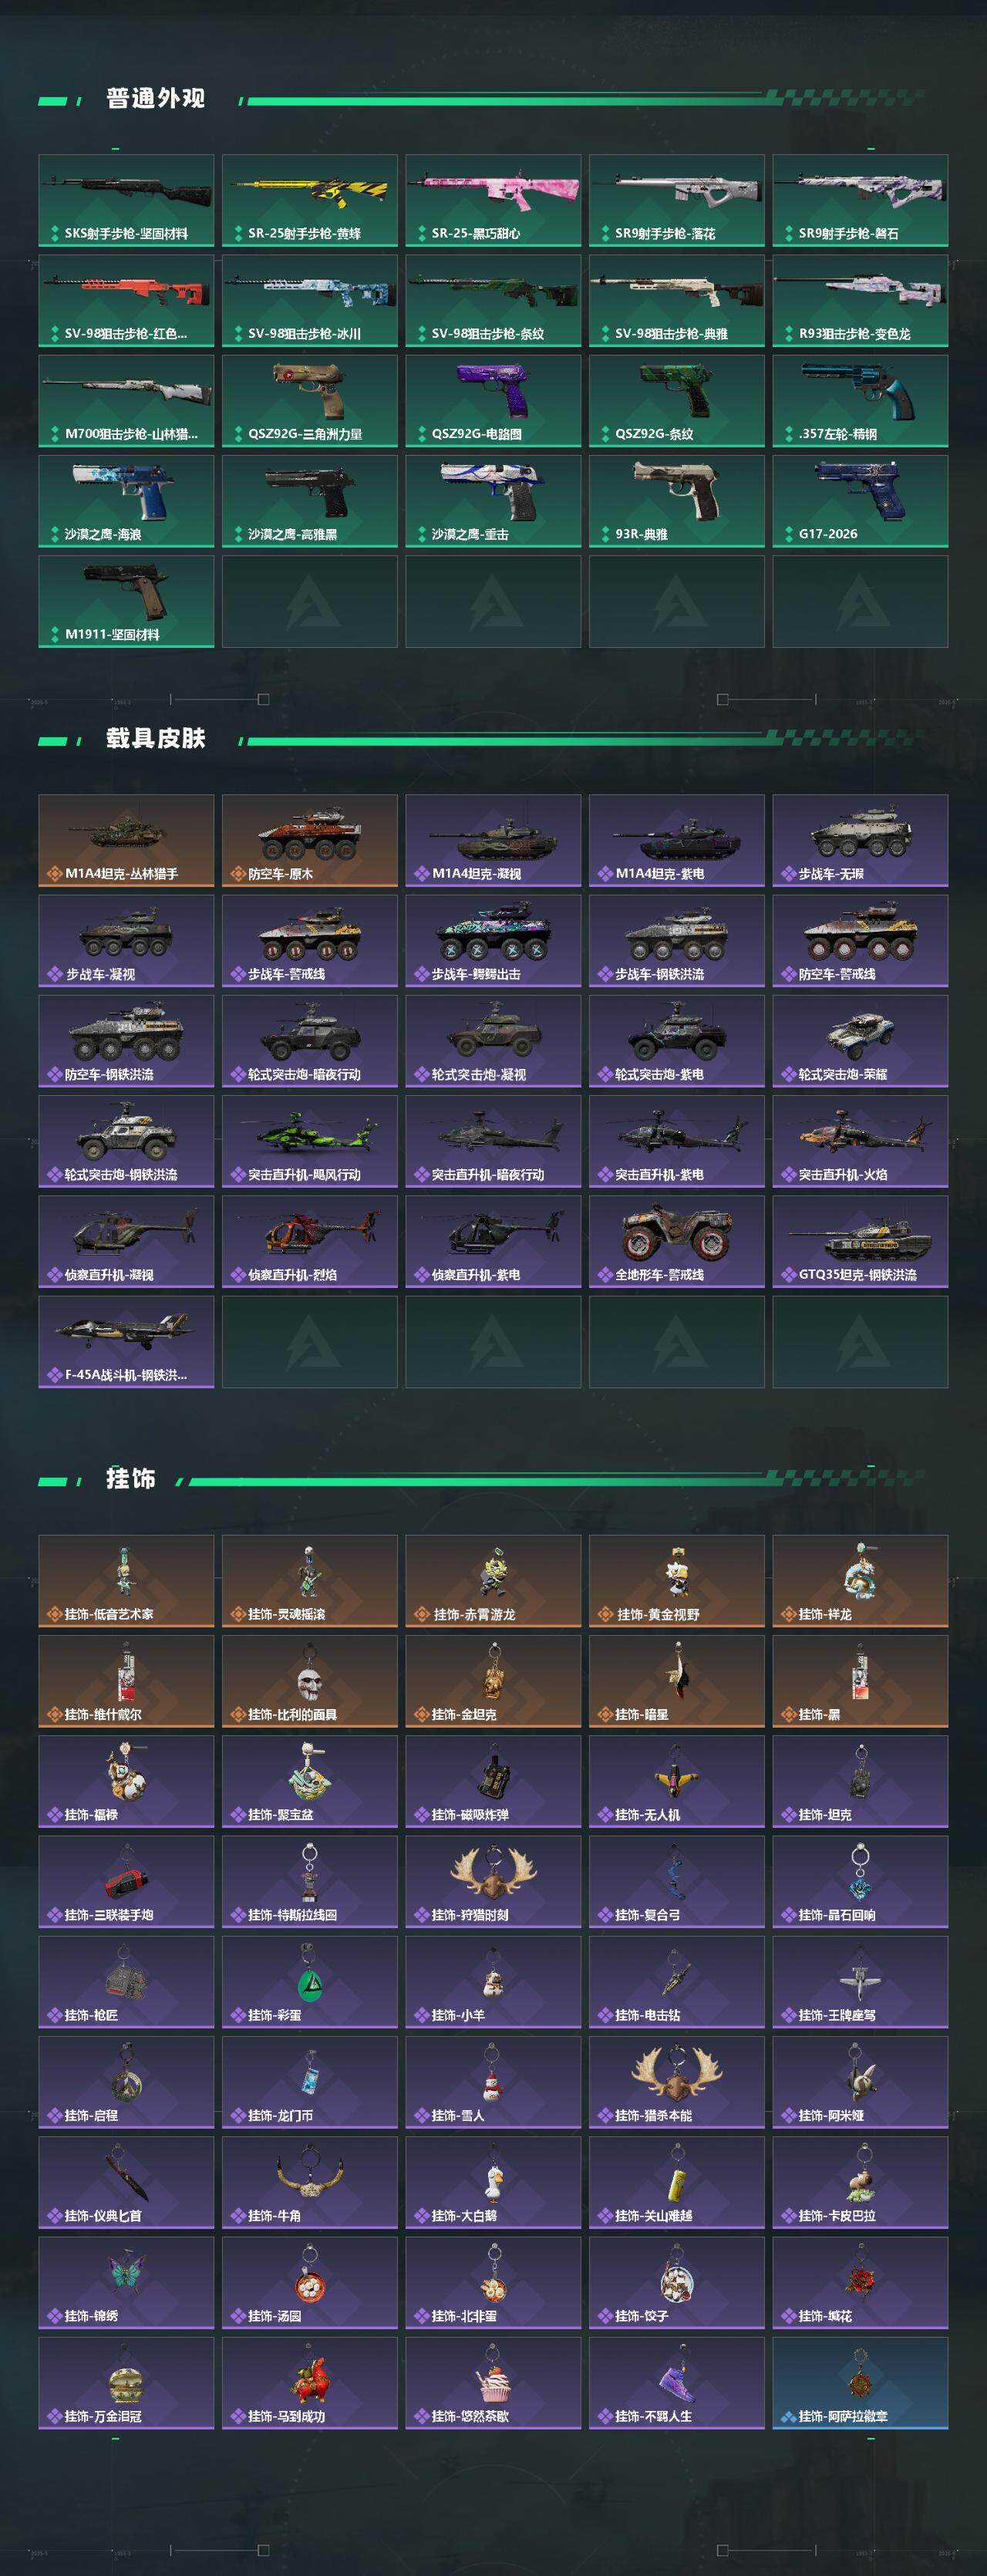Select the M1911 pistol skin card
Viewport: 987px width, 2576px height.
pos(126,601)
